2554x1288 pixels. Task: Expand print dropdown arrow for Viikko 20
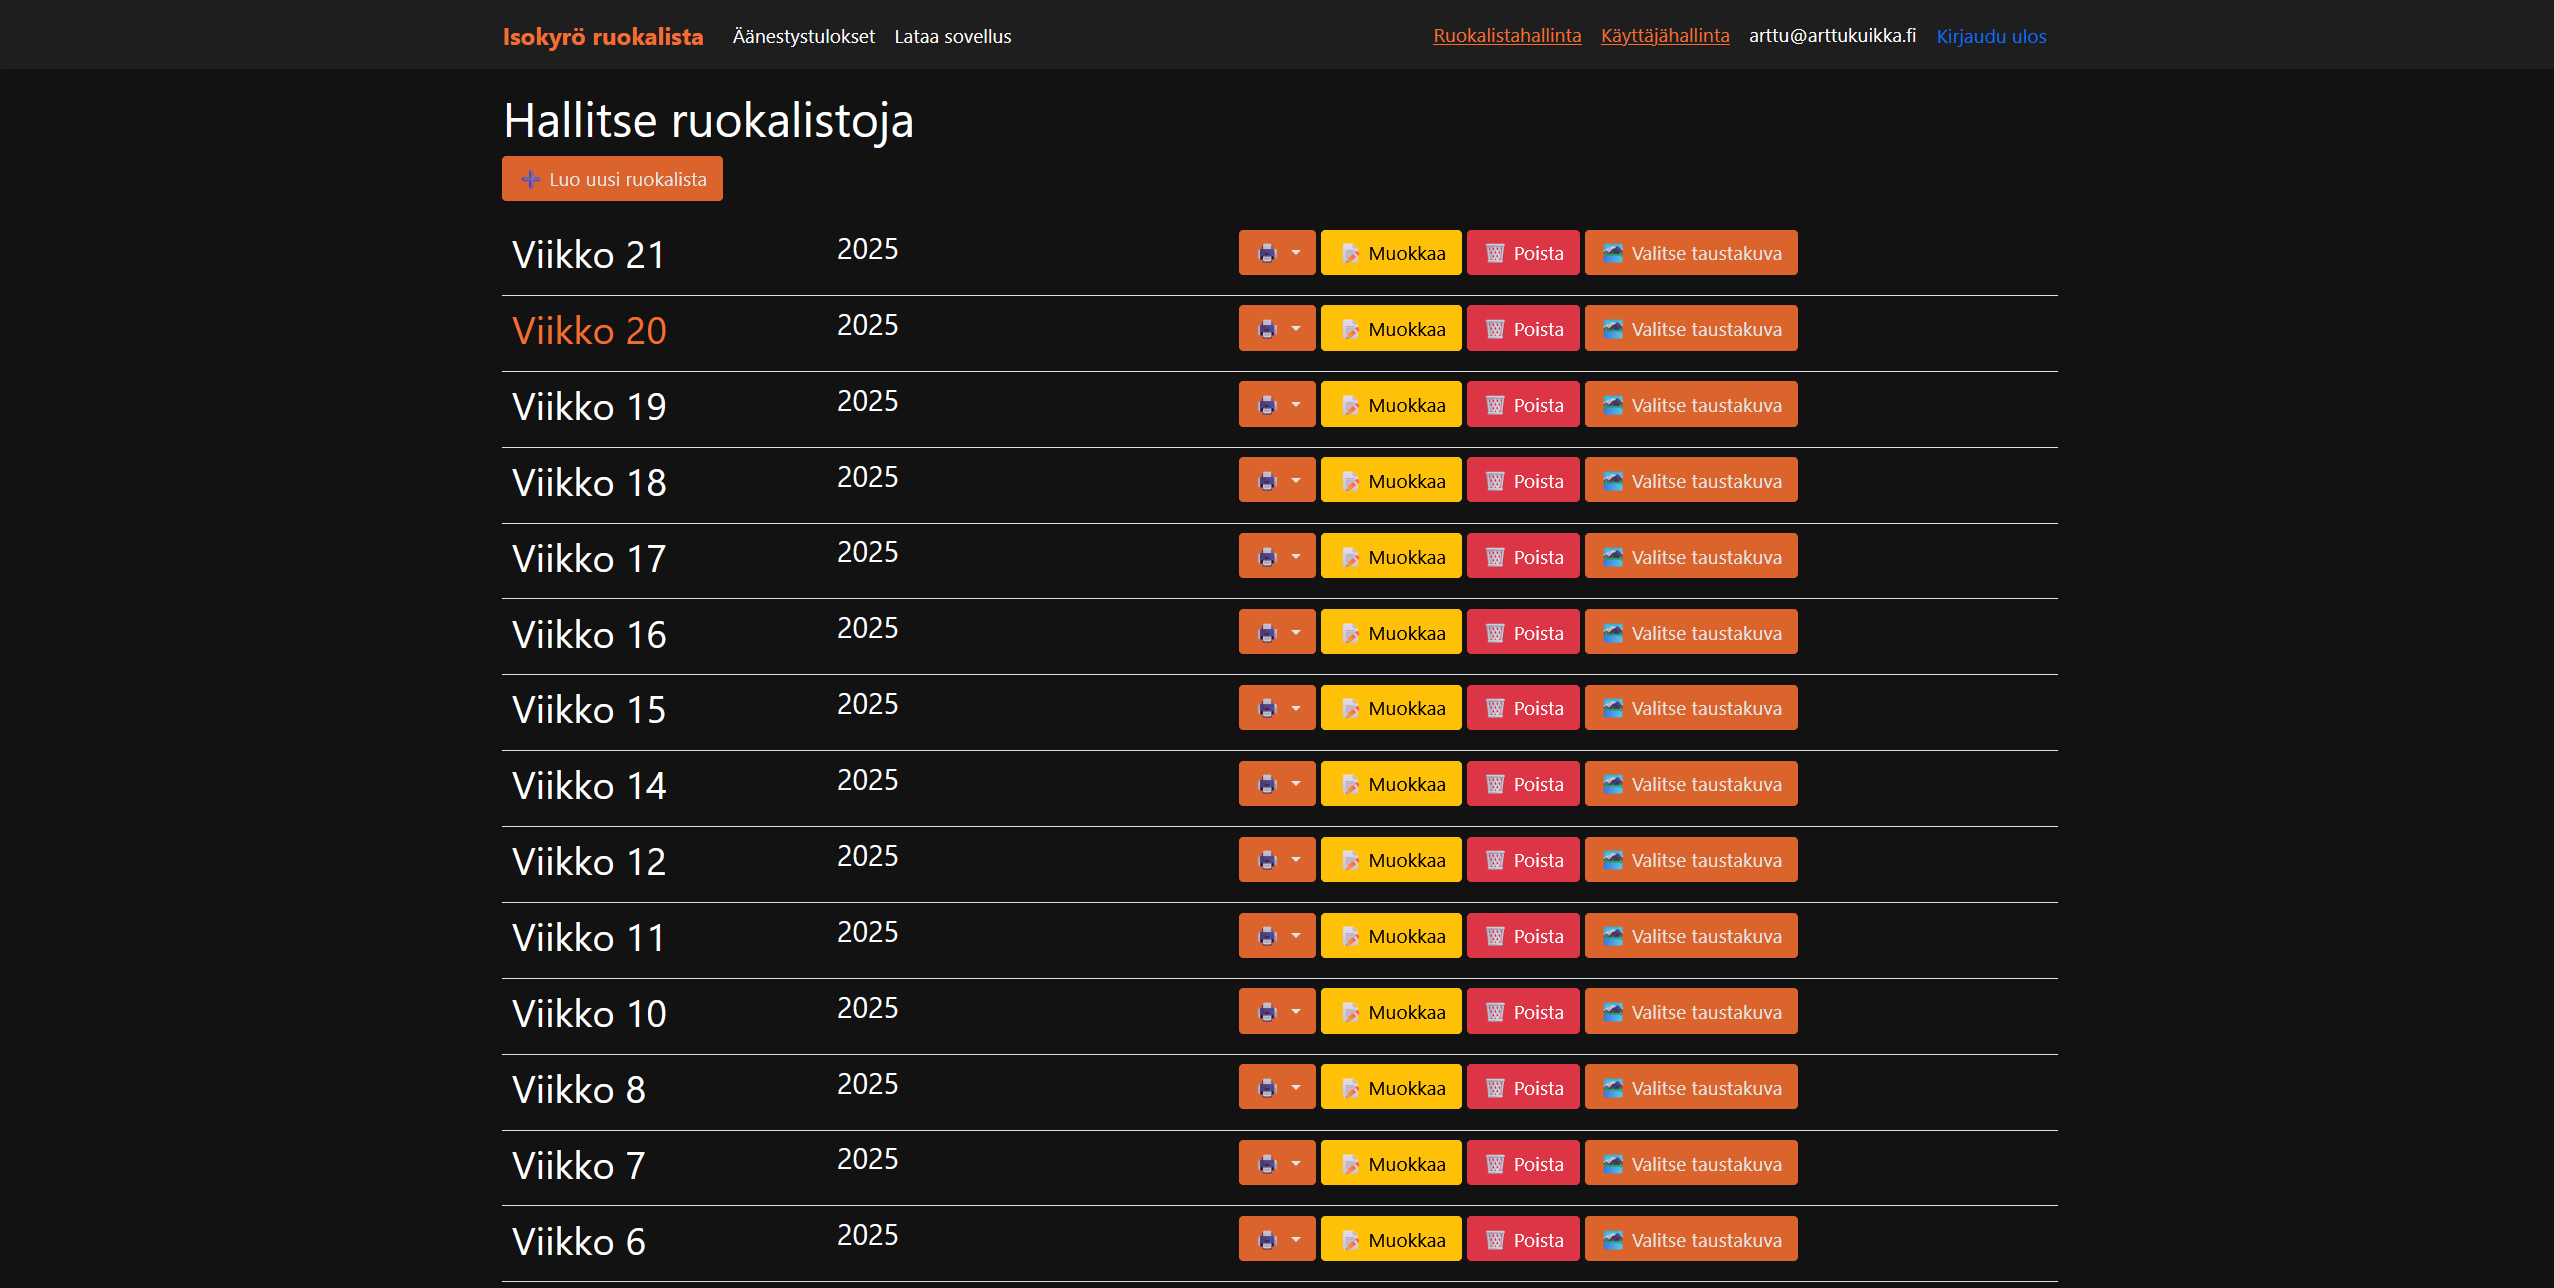pyautogui.click(x=1296, y=329)
